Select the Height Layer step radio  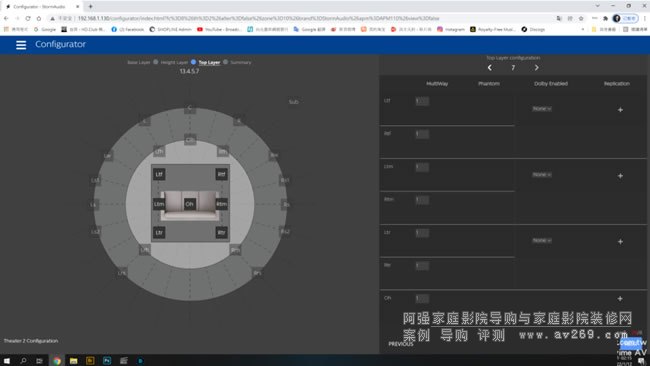point(193,62)
